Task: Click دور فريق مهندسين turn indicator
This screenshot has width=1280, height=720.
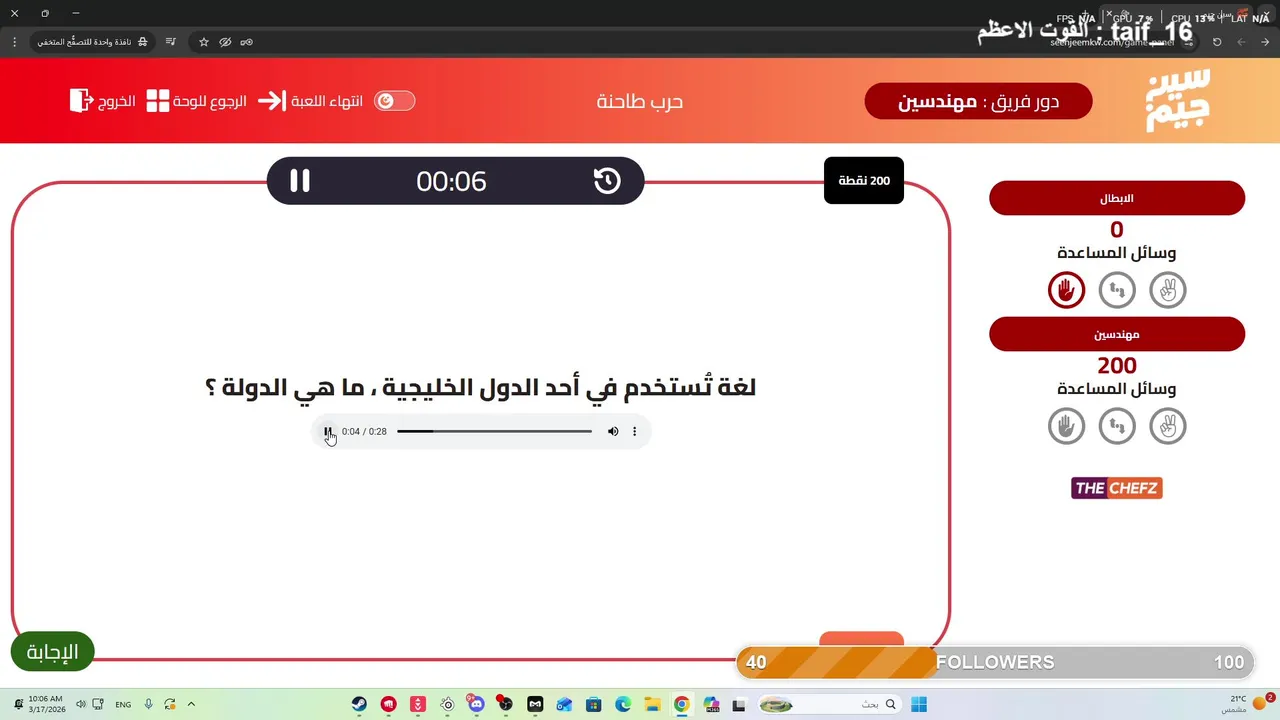Action: pos(978,101)
